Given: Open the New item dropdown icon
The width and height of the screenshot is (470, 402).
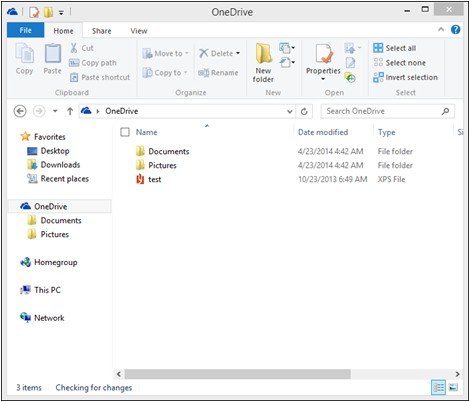Looking at the screenshot, I should [287, 48].
